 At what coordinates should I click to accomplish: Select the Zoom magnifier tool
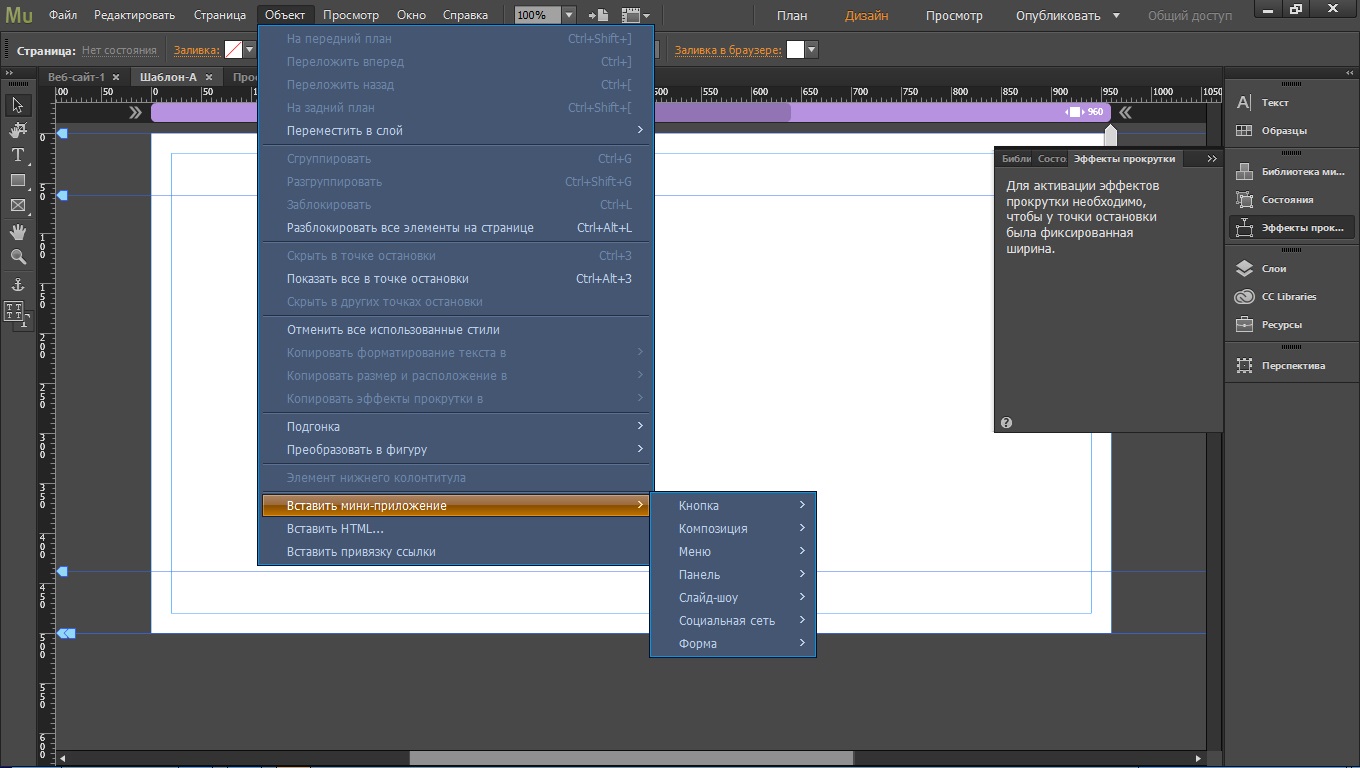[x=18, y=257]
